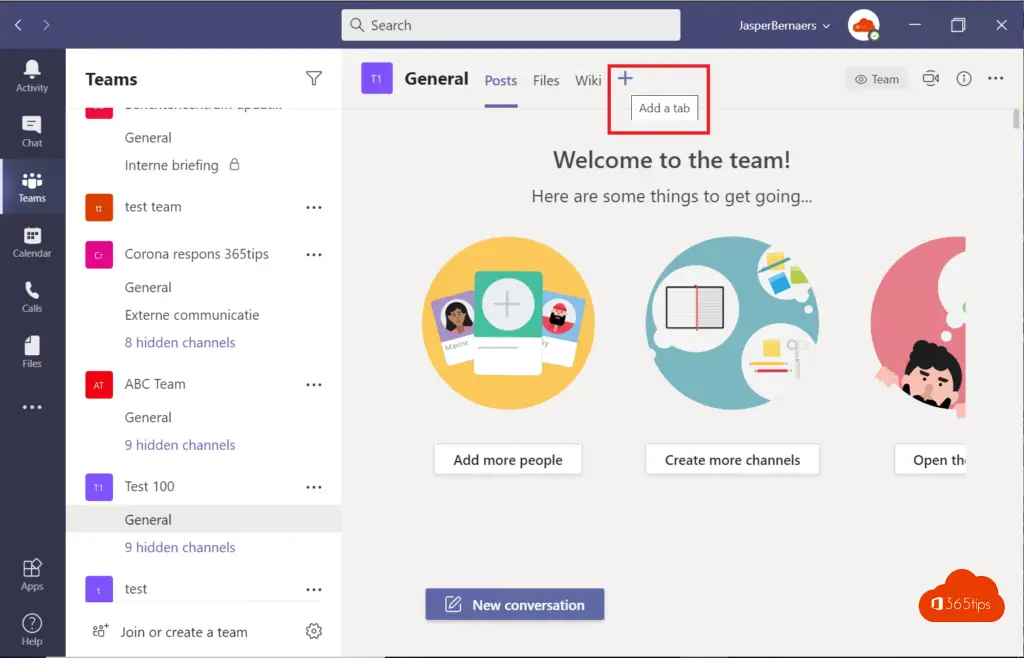The height and width of the screenshot is (658, 1024).
Task: Click the Create more channels button
Action: 732,460
